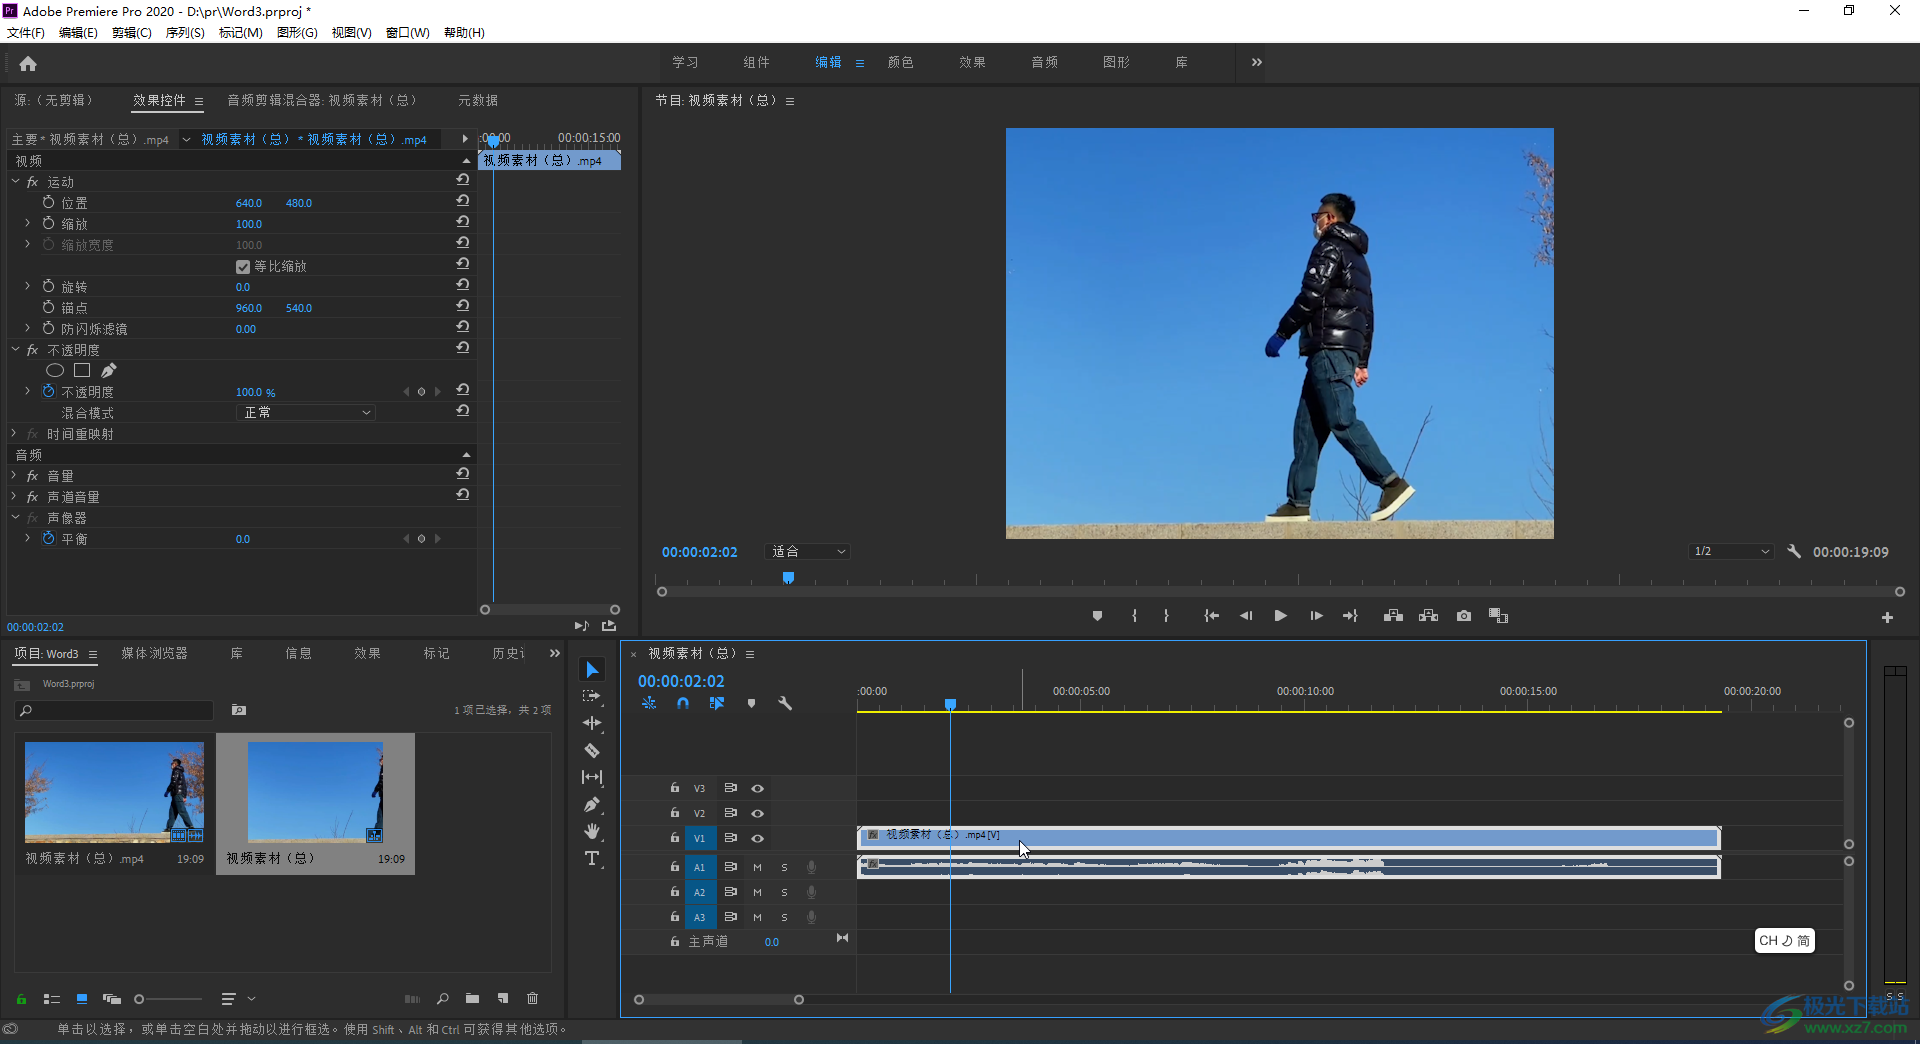Expand the audio Volume effect
The width and height of the screenshot is (1920, 1044).
[x=14, y=475]
